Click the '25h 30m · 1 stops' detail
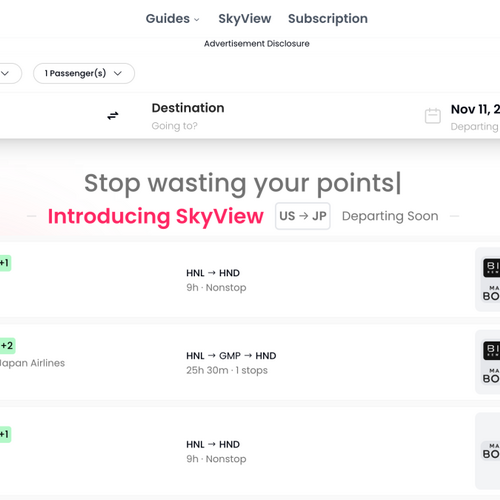 pyautogui.click(x=227, y=370)
